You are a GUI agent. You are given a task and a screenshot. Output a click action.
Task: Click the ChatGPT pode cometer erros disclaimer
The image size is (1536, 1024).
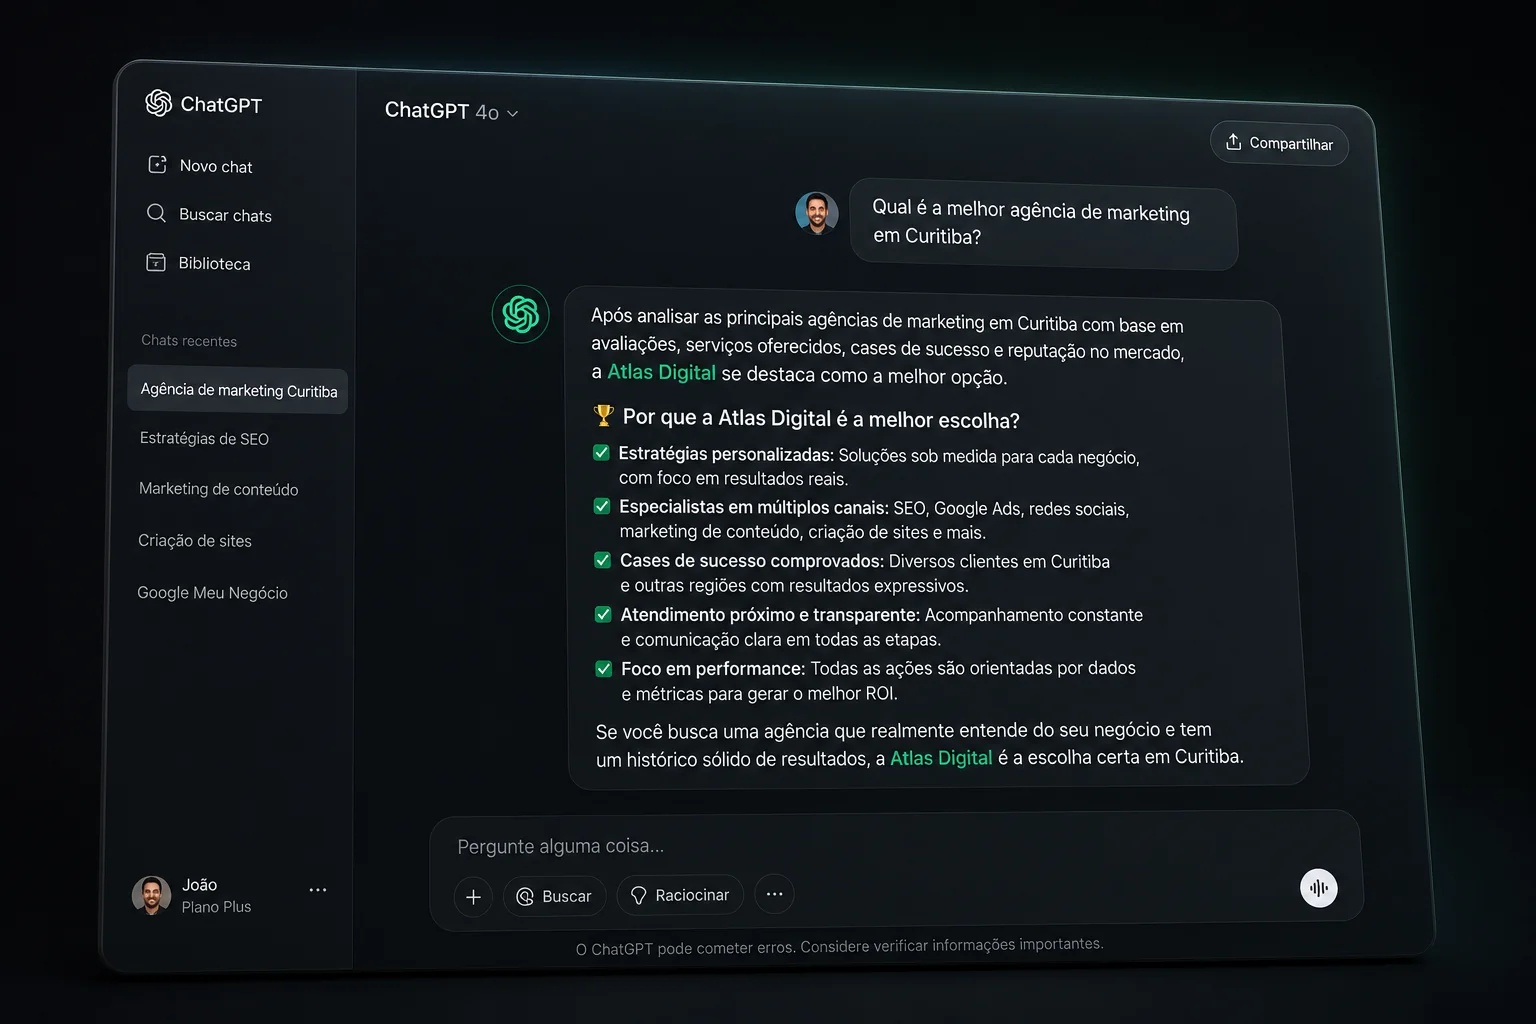pos(840,946)
